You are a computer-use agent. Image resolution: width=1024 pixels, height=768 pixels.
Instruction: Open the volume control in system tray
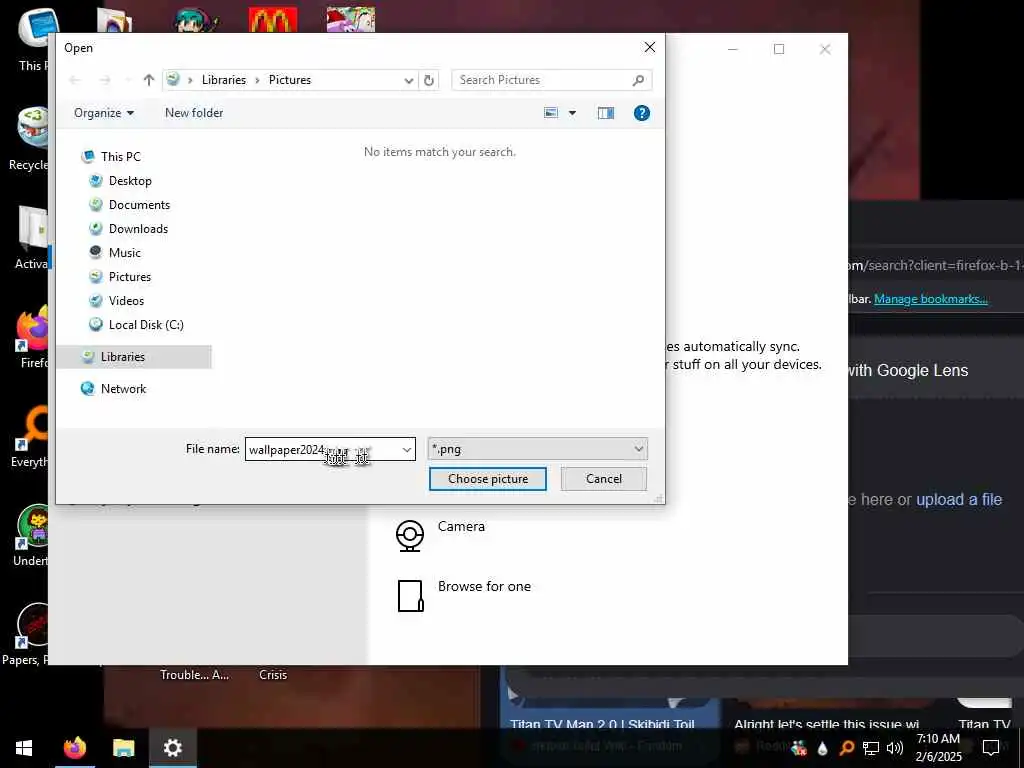(895, 748)
